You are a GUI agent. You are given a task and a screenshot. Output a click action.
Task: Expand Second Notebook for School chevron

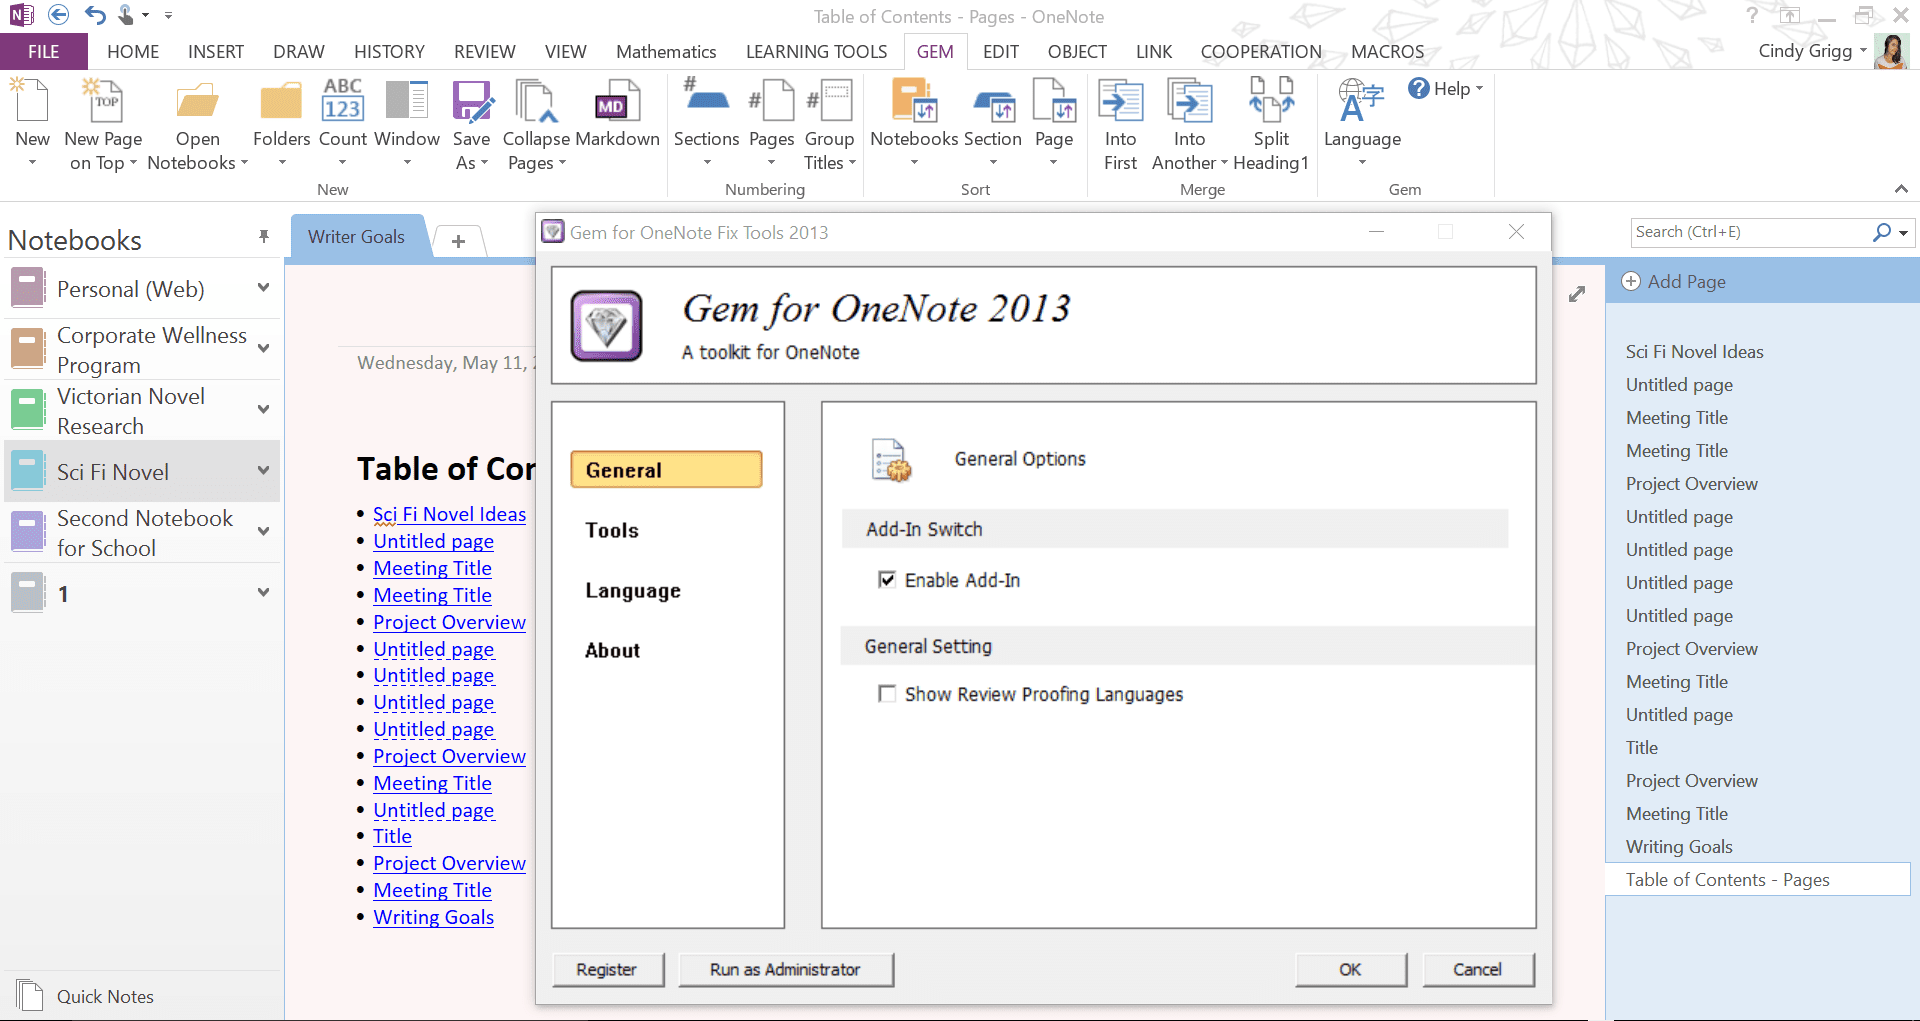[x=263, y=532]
